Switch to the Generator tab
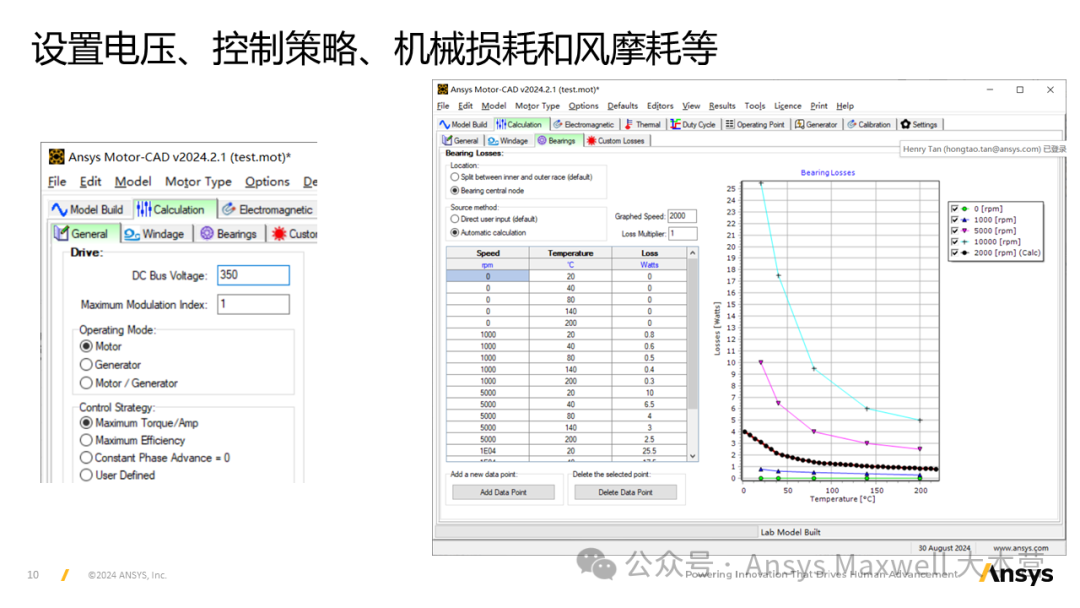The height and width of the screenshot is (608, 1080). pos(816,125)
